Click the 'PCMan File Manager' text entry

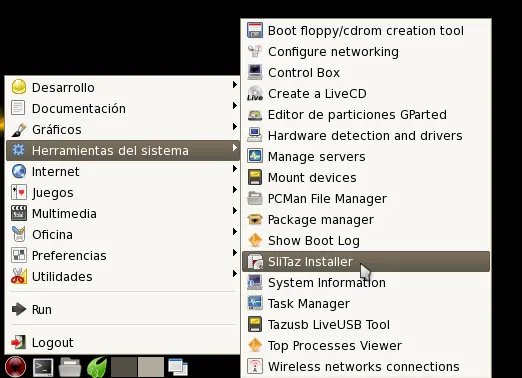tap(327, 199)
